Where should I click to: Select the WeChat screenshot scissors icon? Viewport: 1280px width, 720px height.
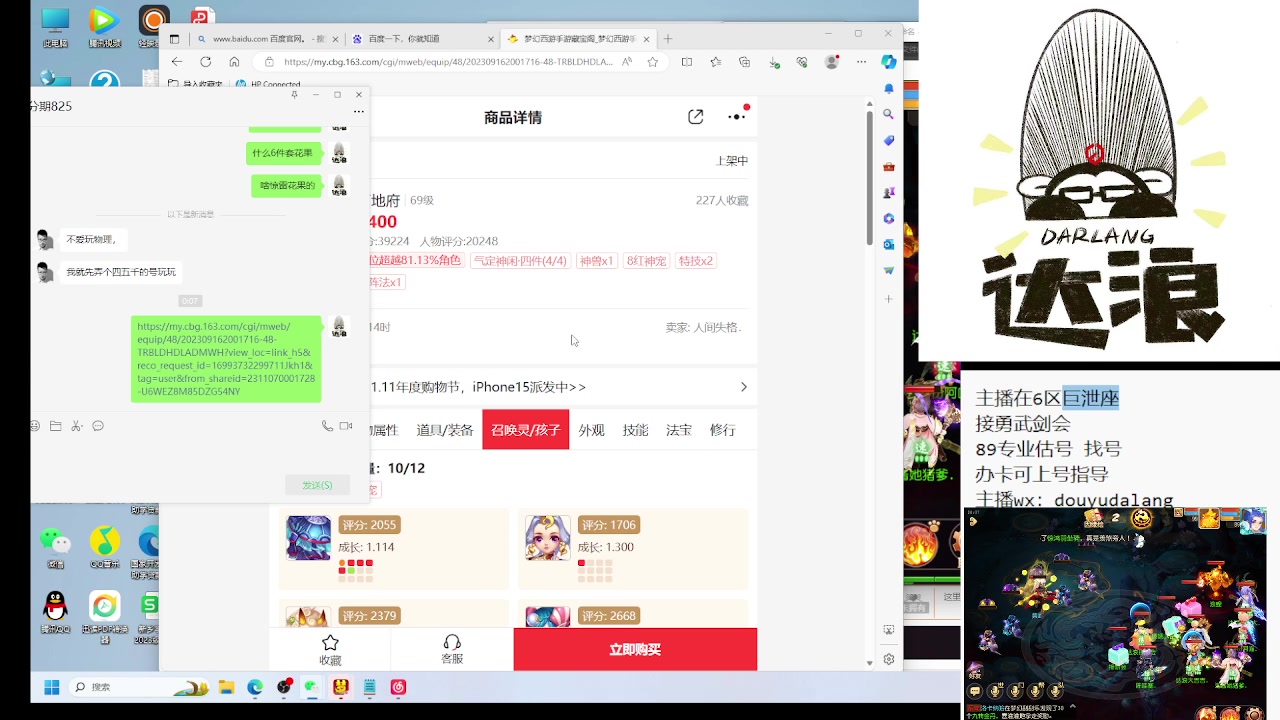click(x=77, y=426)
